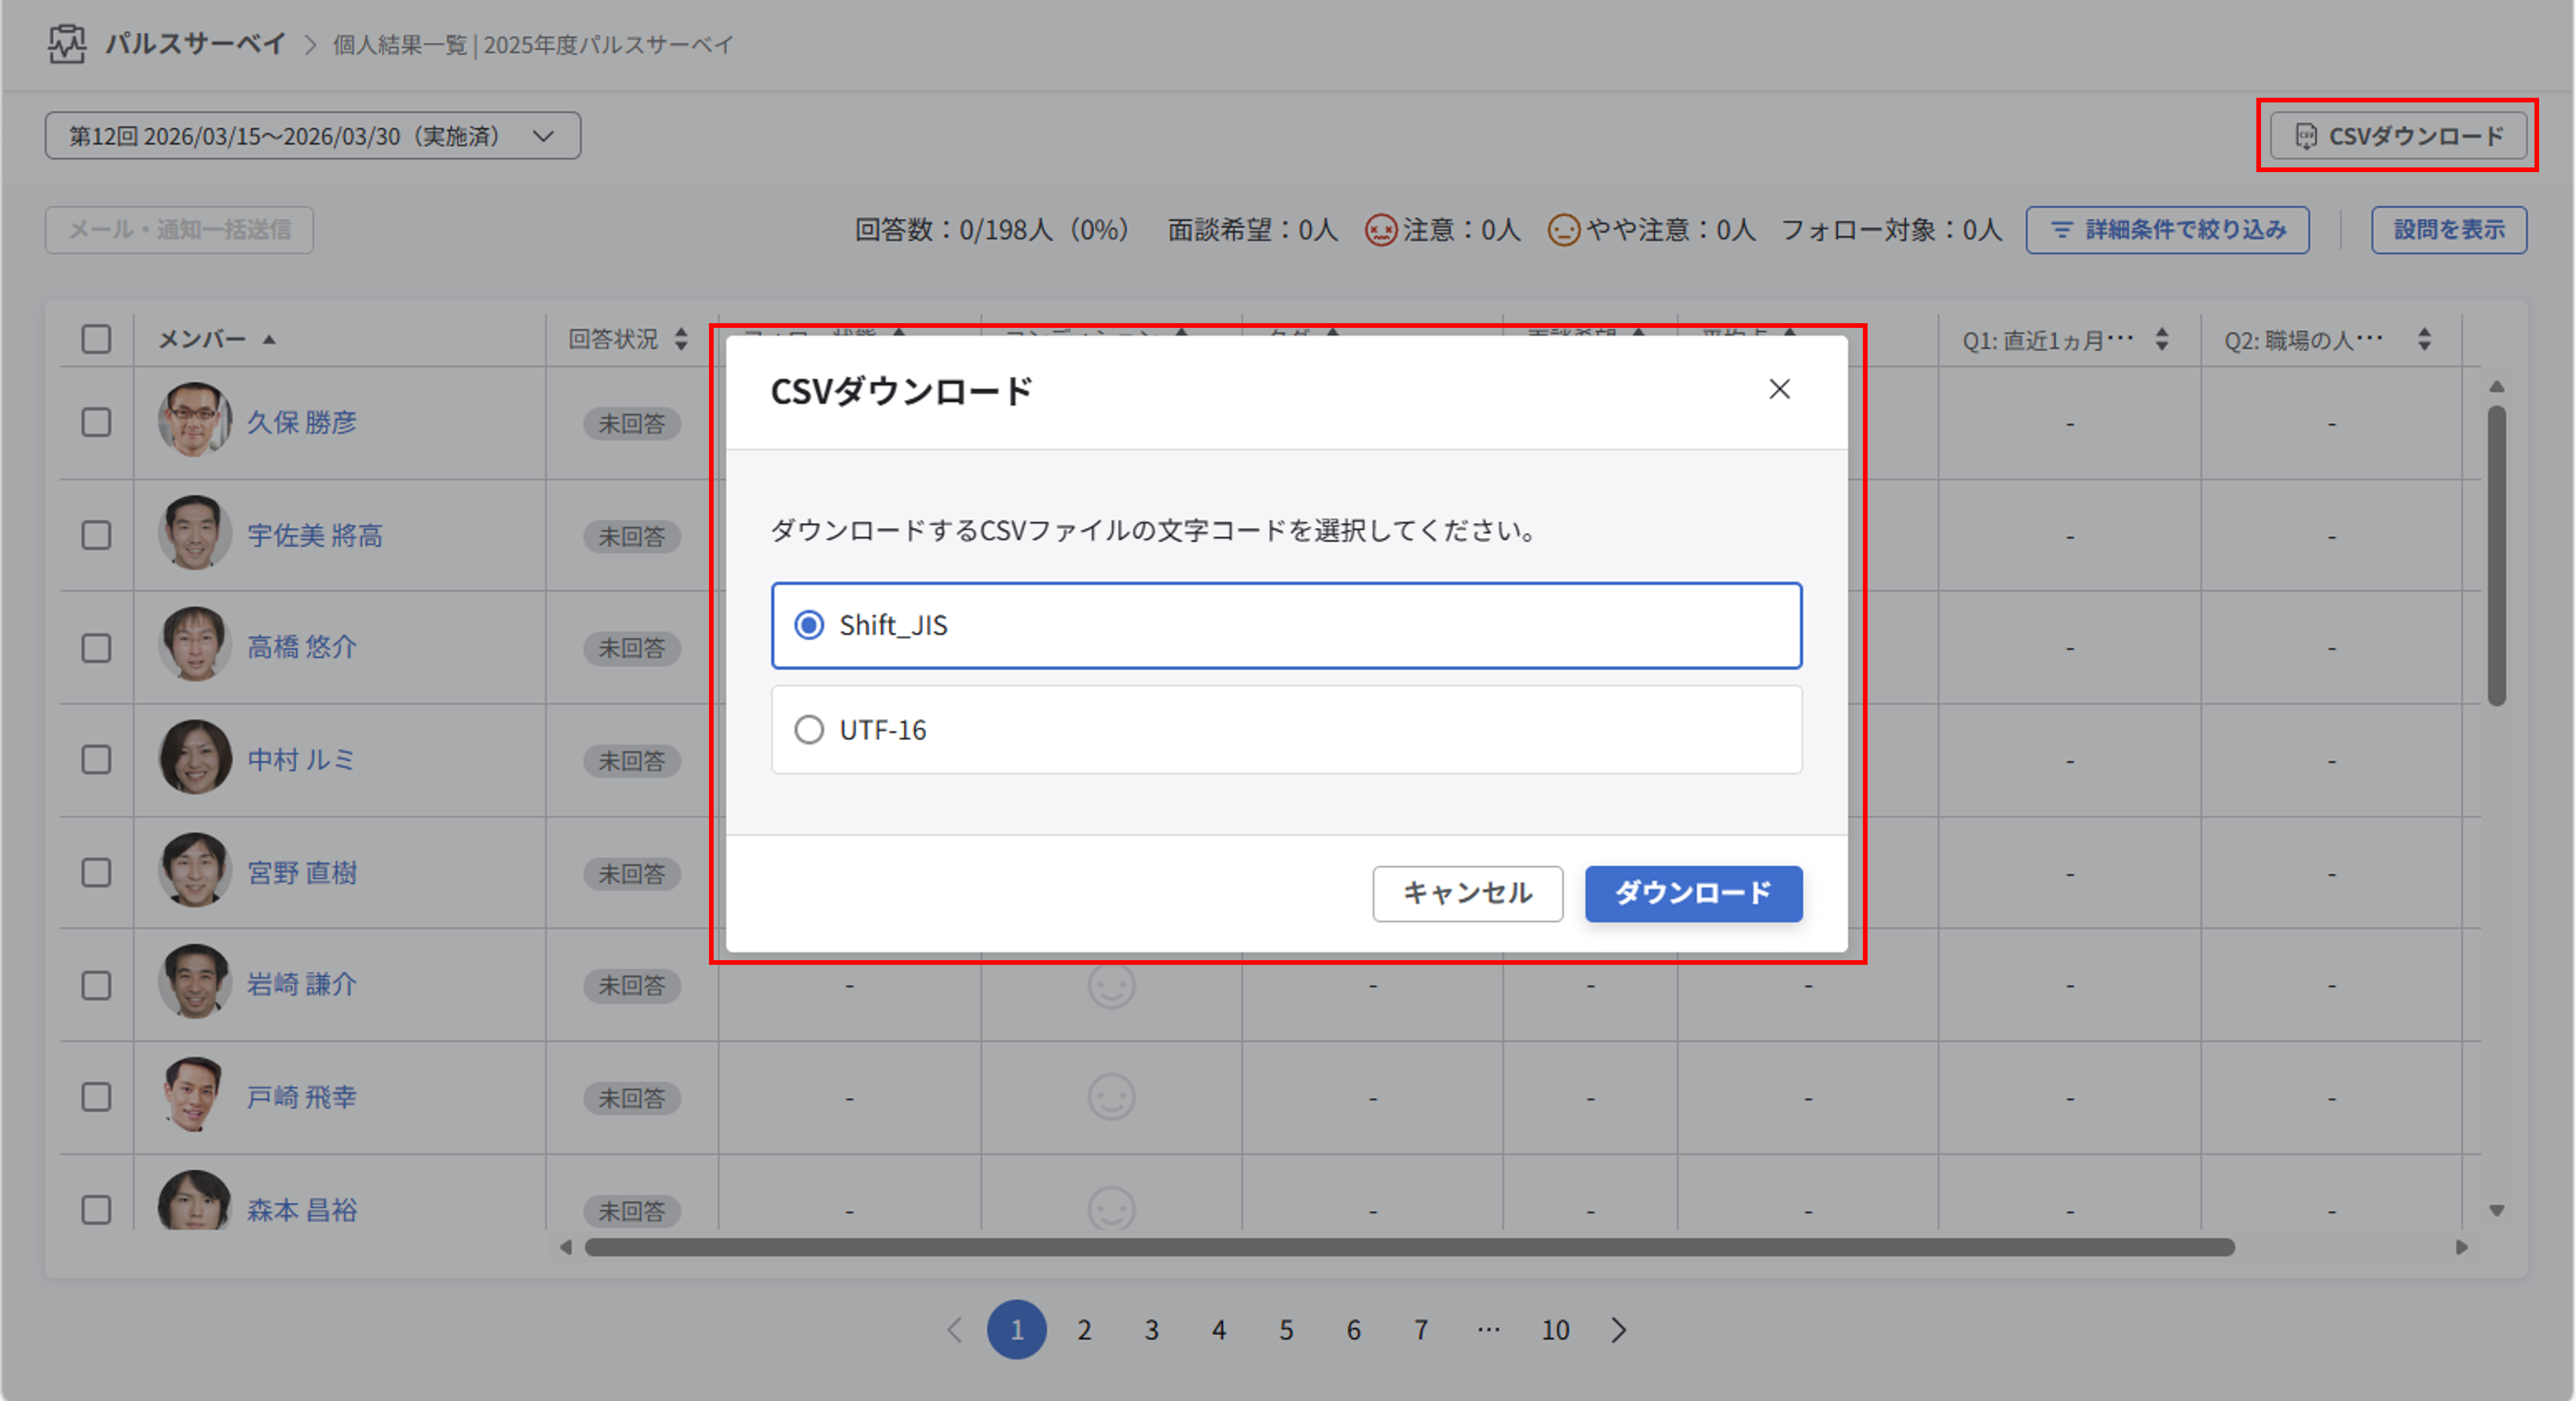Go to pagination page 5

click(x=1286, y=1330)
